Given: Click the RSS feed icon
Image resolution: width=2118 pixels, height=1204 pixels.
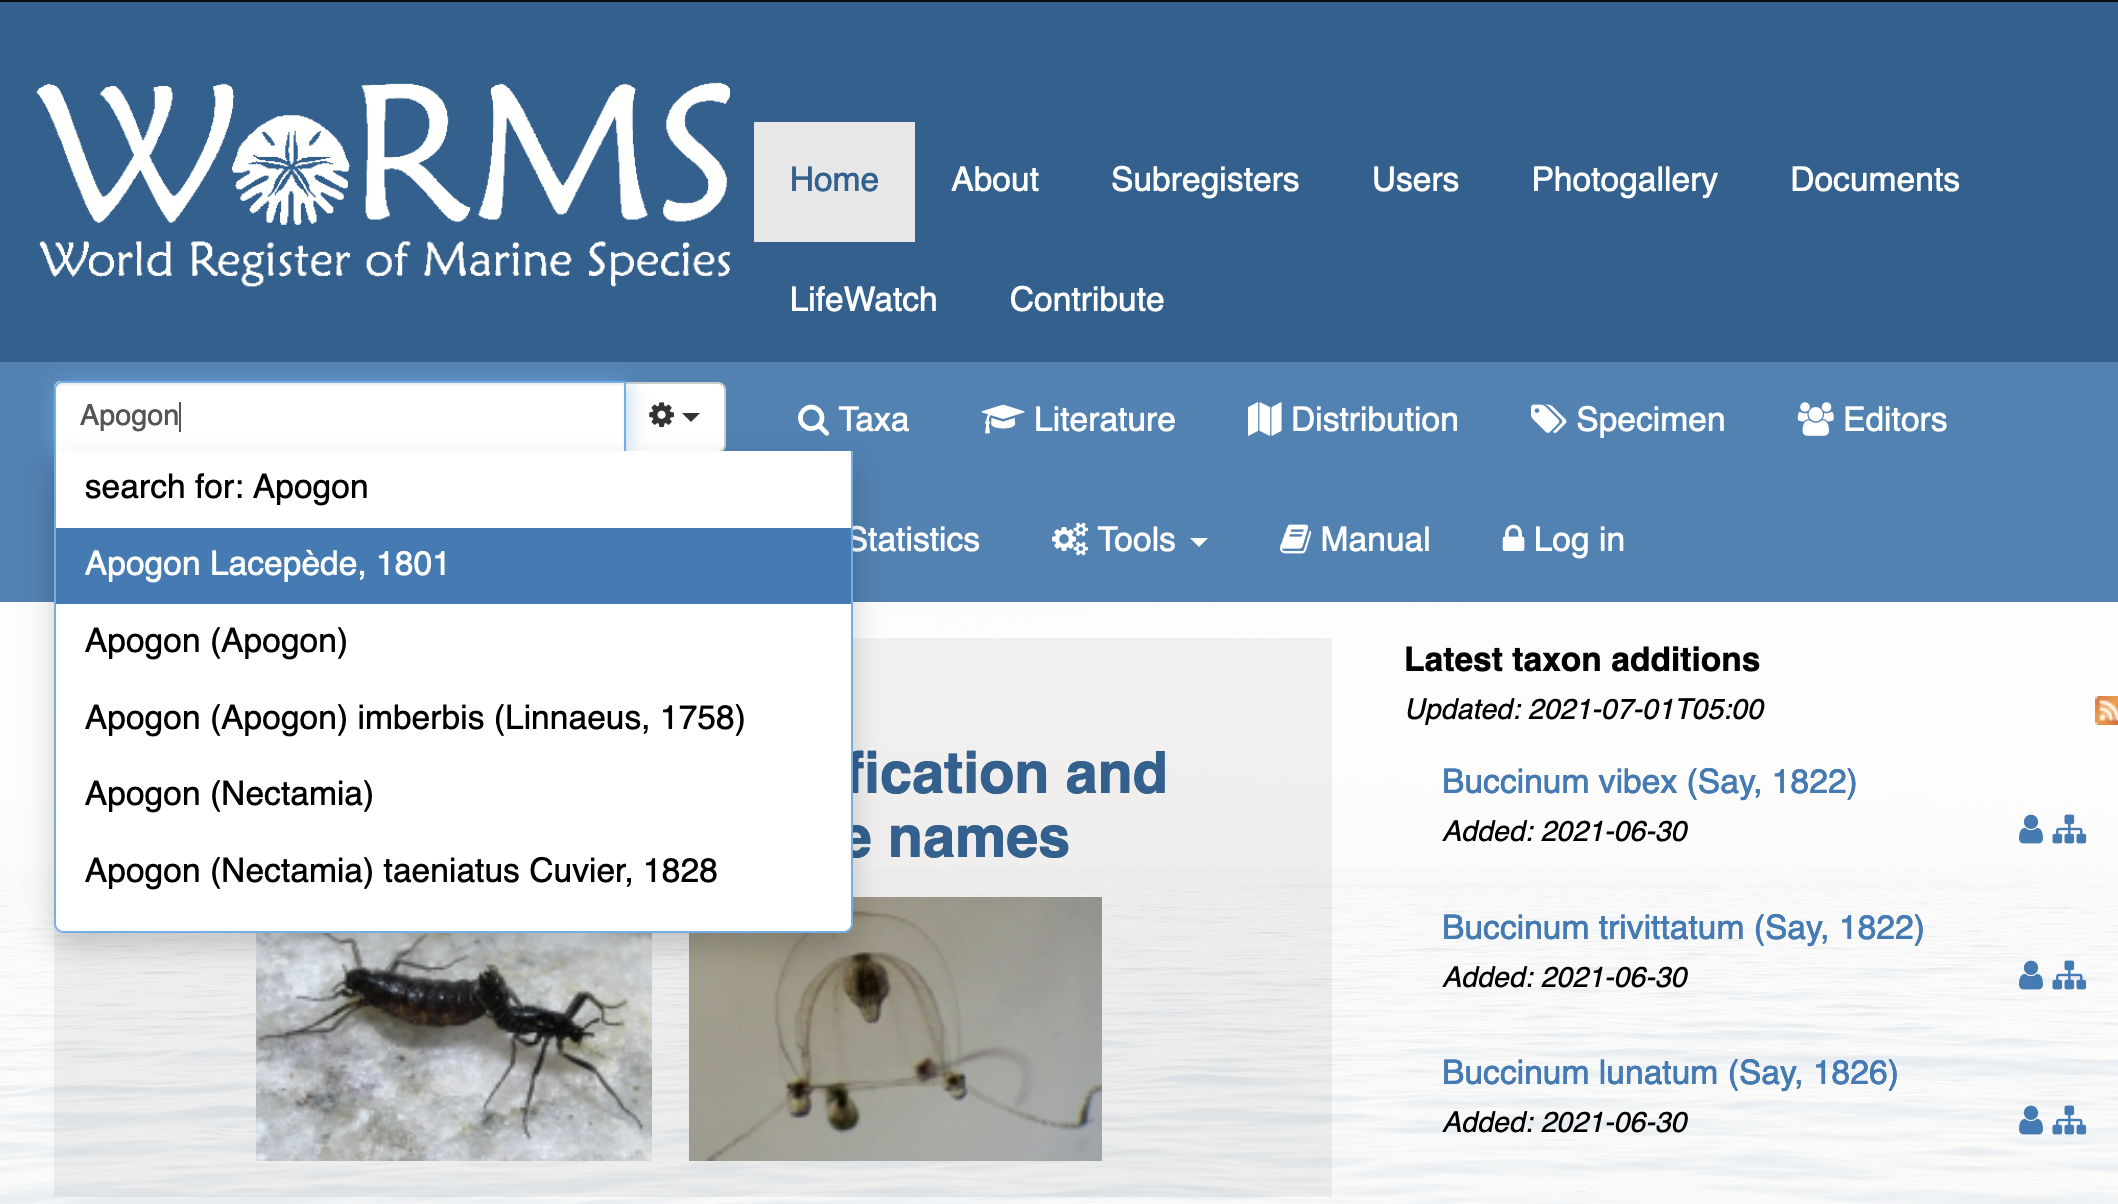Looking at the screenshot, I should pos(2106,710).
